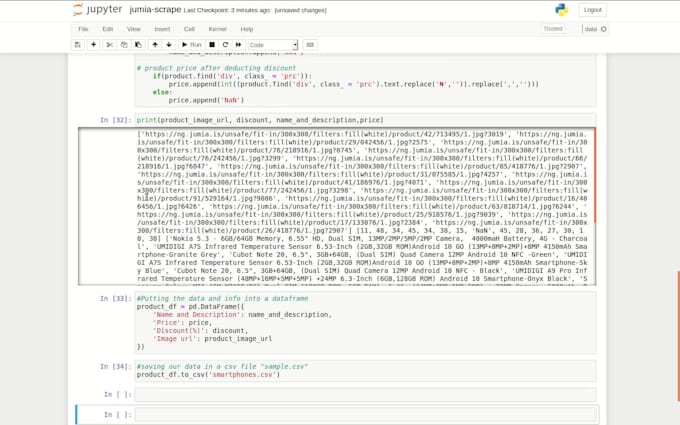This screenshot has height=425, width=680.
Task: Move selected cell up
Action: (155, 45)
